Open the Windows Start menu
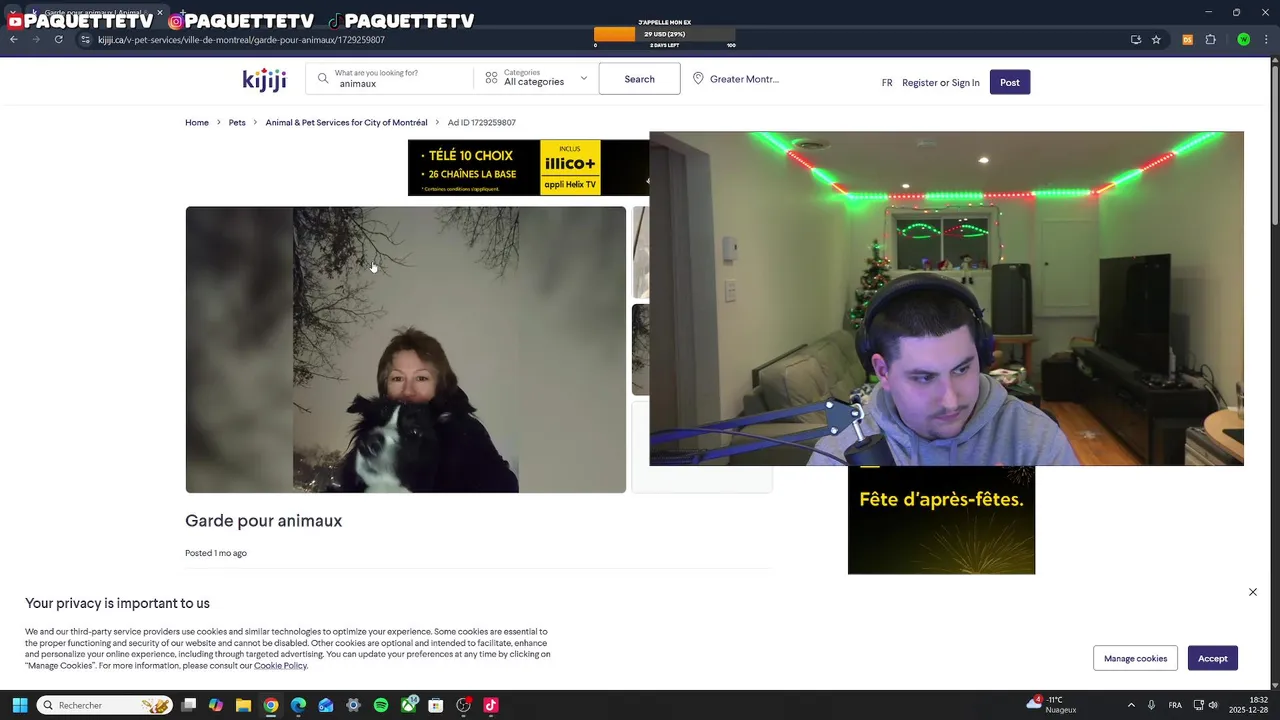Viewport: 1280px width, 720px height. click(x=19, y=705)
